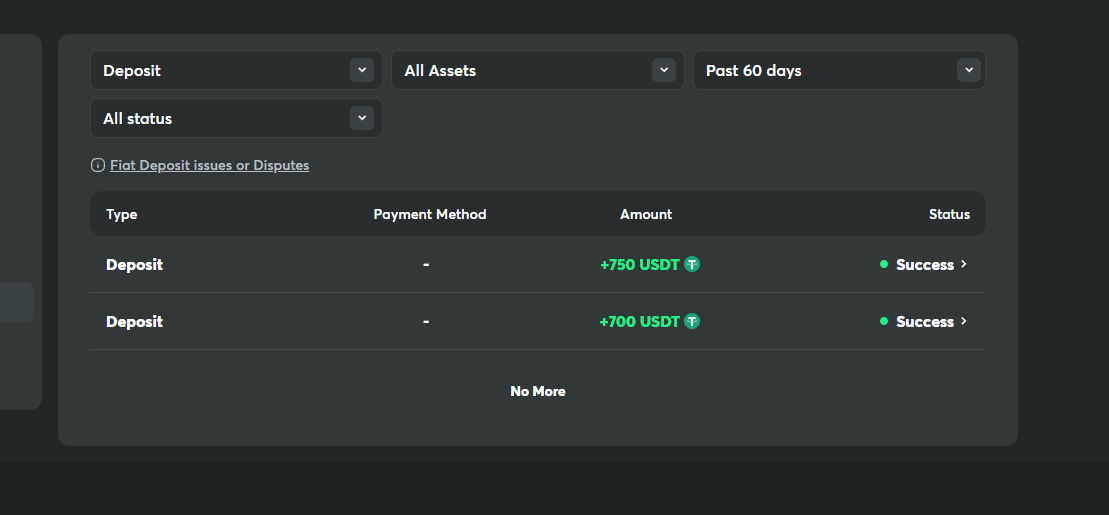
Task: Open details arrow for the 700 USDT deposit
Action: pos(964,322)
